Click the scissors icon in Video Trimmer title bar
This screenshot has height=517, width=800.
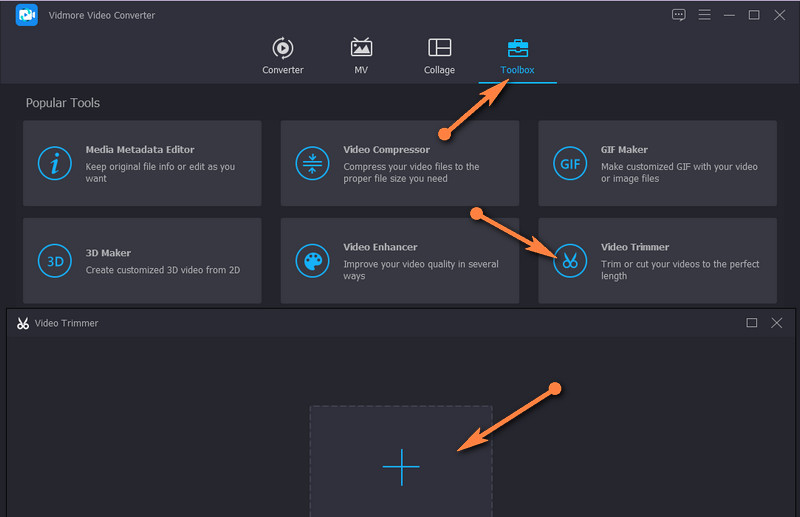pyautogui.click(x=23, y=323)
